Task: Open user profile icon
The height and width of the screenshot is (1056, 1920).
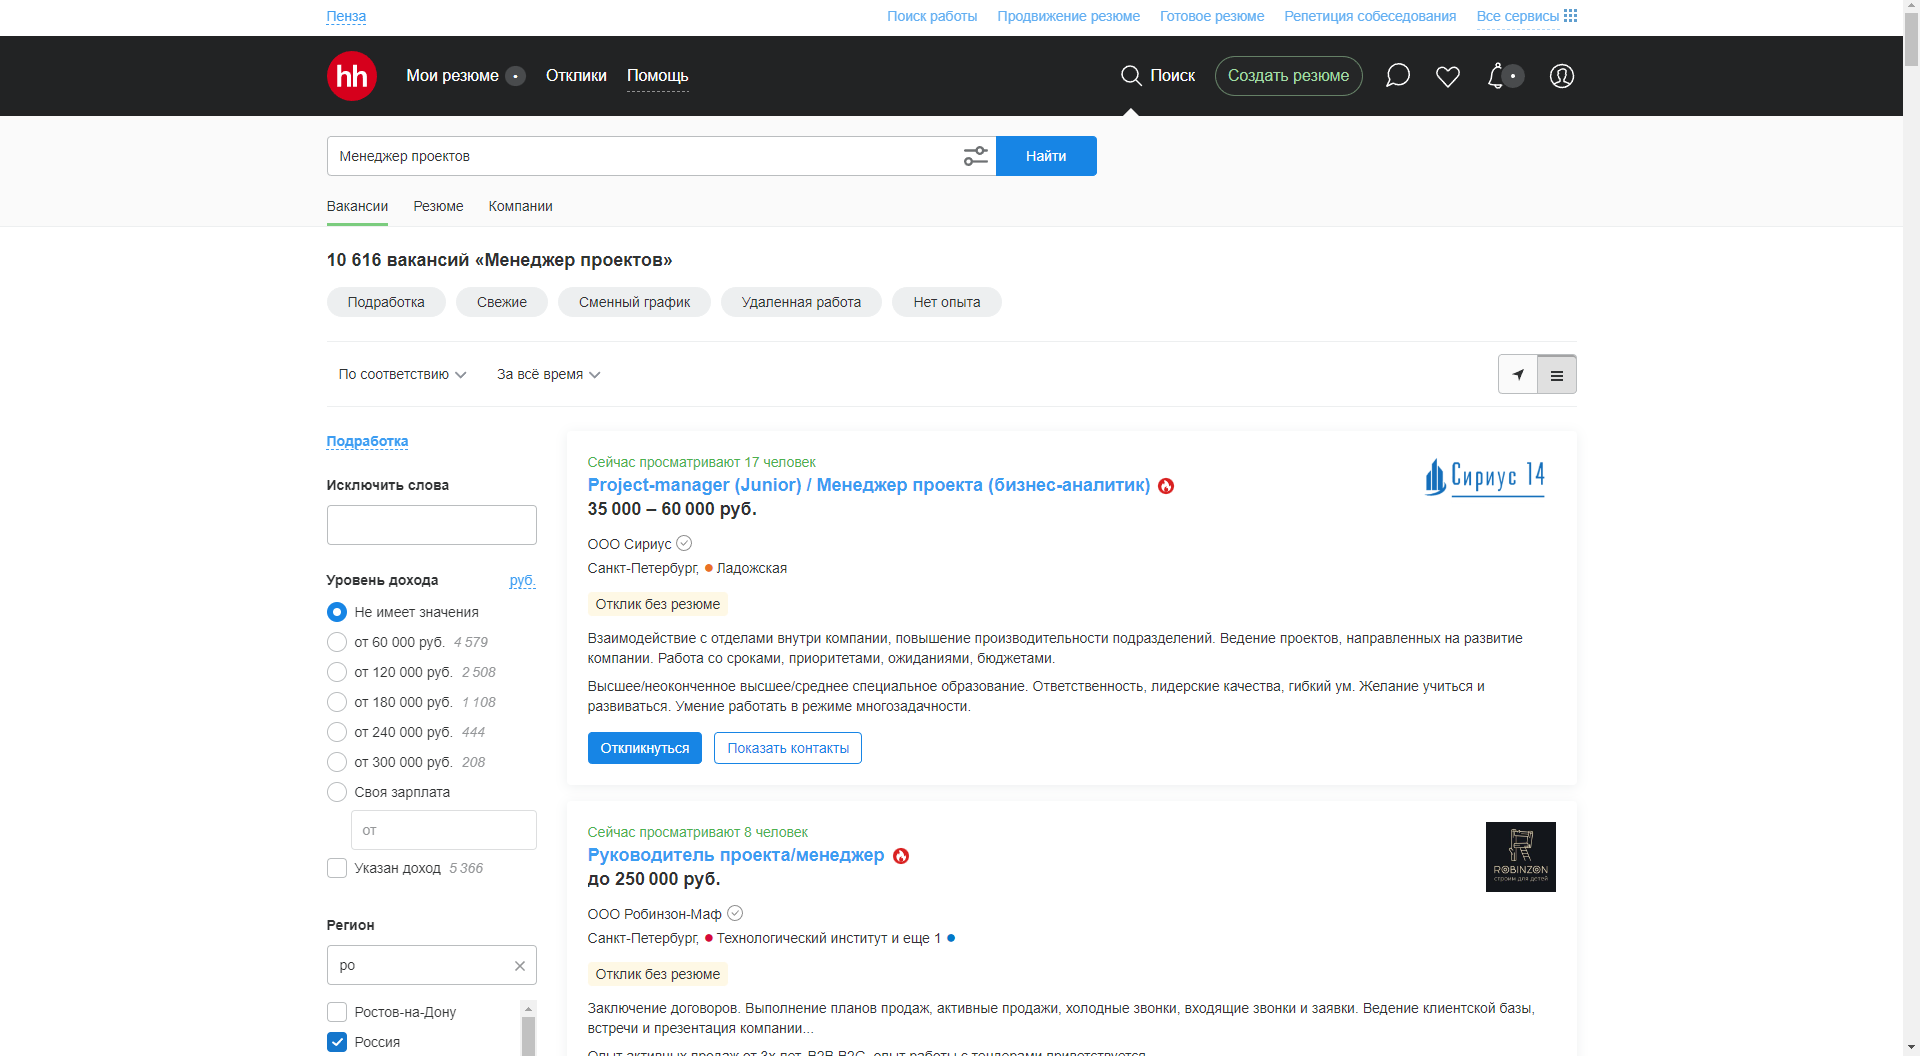Action: (x=1561, y=76)
